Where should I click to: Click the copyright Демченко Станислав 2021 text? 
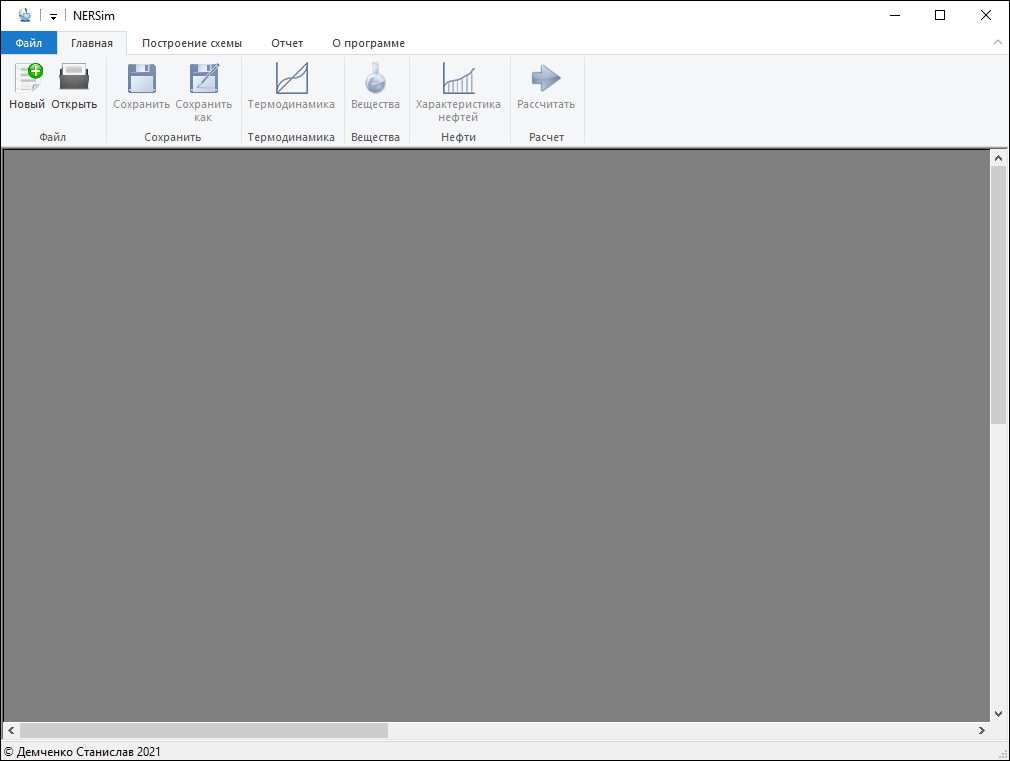click(x=82, y=752)
